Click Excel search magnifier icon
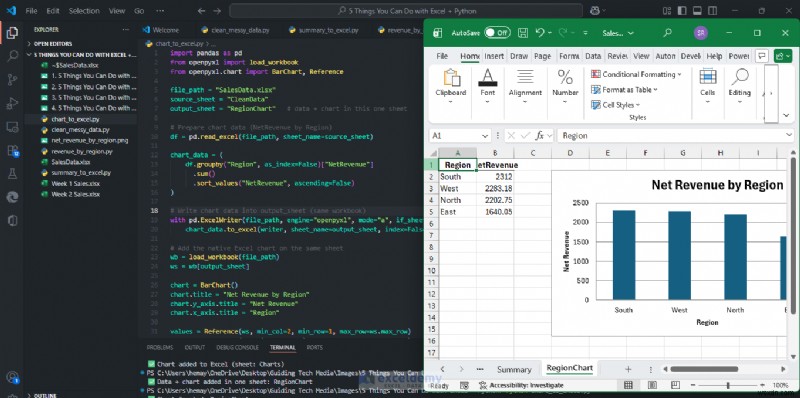Viewport: 800px width, 398px height. click(667, 33)
